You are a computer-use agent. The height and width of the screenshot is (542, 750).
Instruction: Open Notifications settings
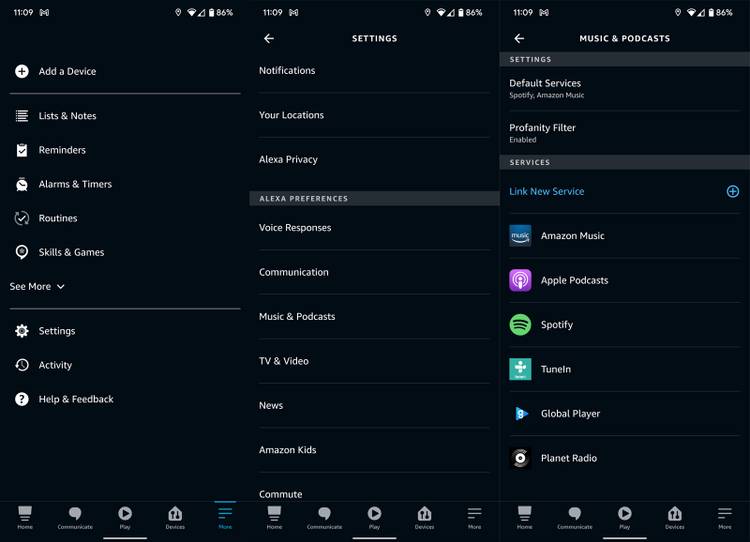tap(375, 71)
